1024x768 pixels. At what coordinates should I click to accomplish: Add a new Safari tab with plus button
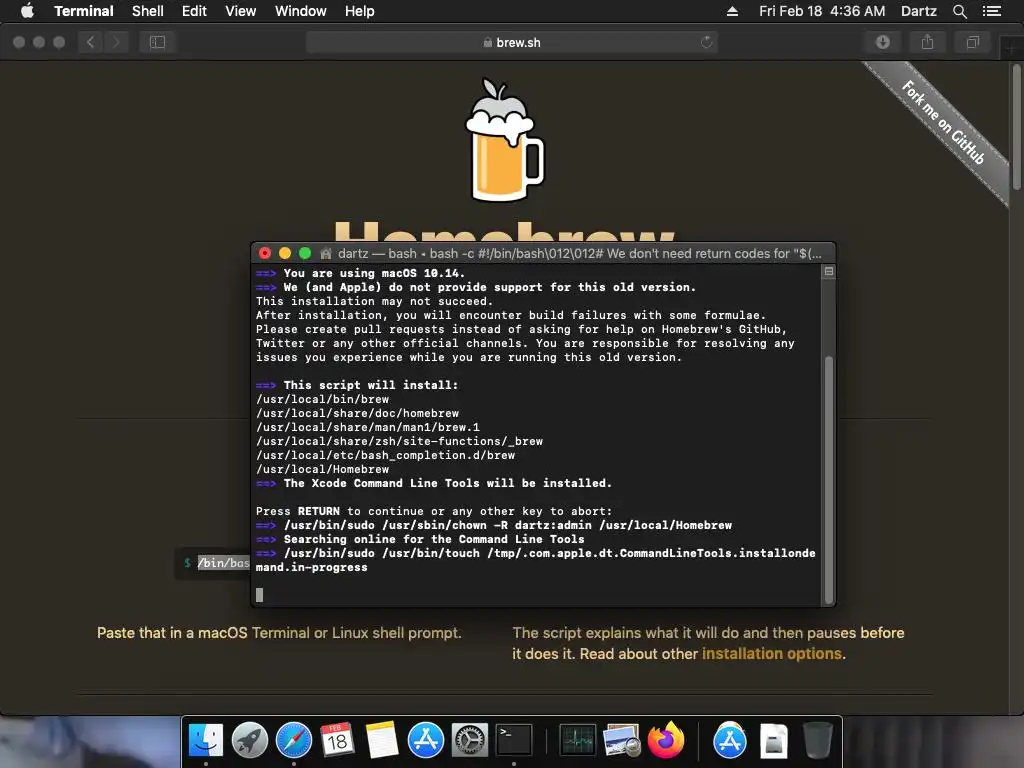[x=1012, y=48]
